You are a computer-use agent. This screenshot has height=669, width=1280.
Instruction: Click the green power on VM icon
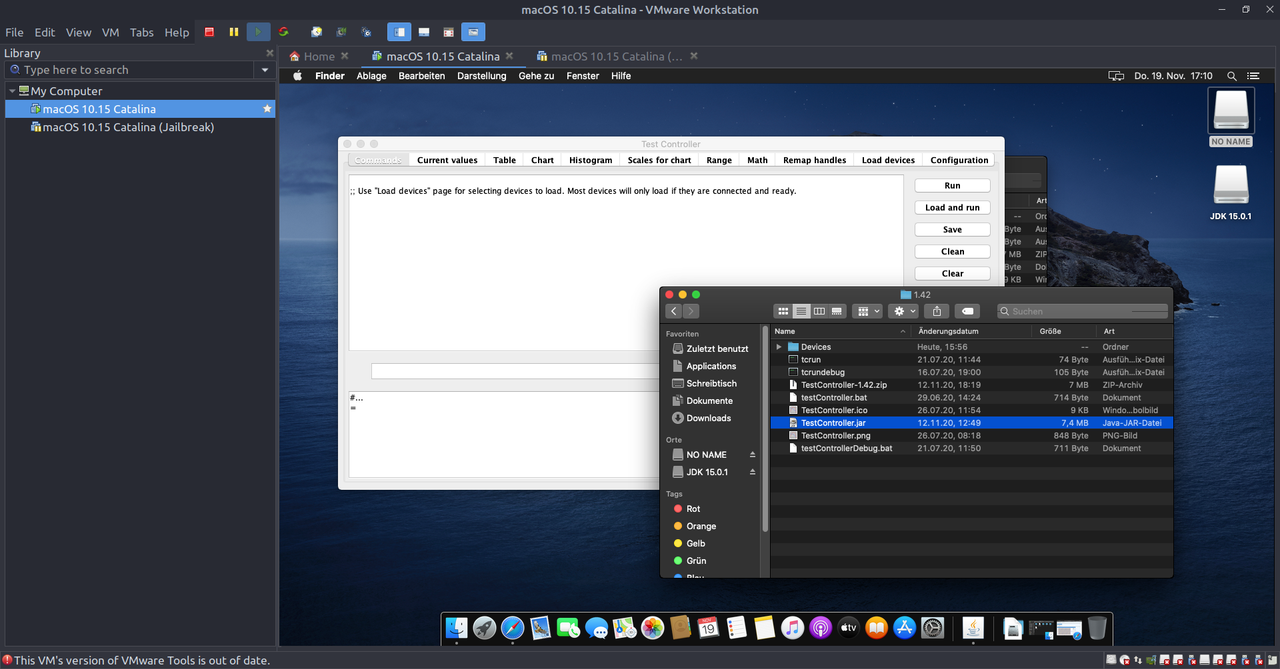pos(259,32)
